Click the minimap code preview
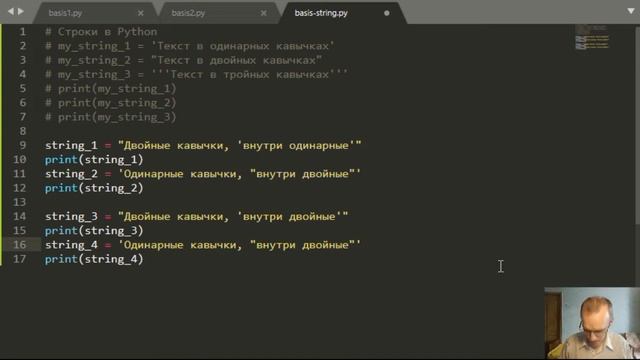 coord(592,38)
